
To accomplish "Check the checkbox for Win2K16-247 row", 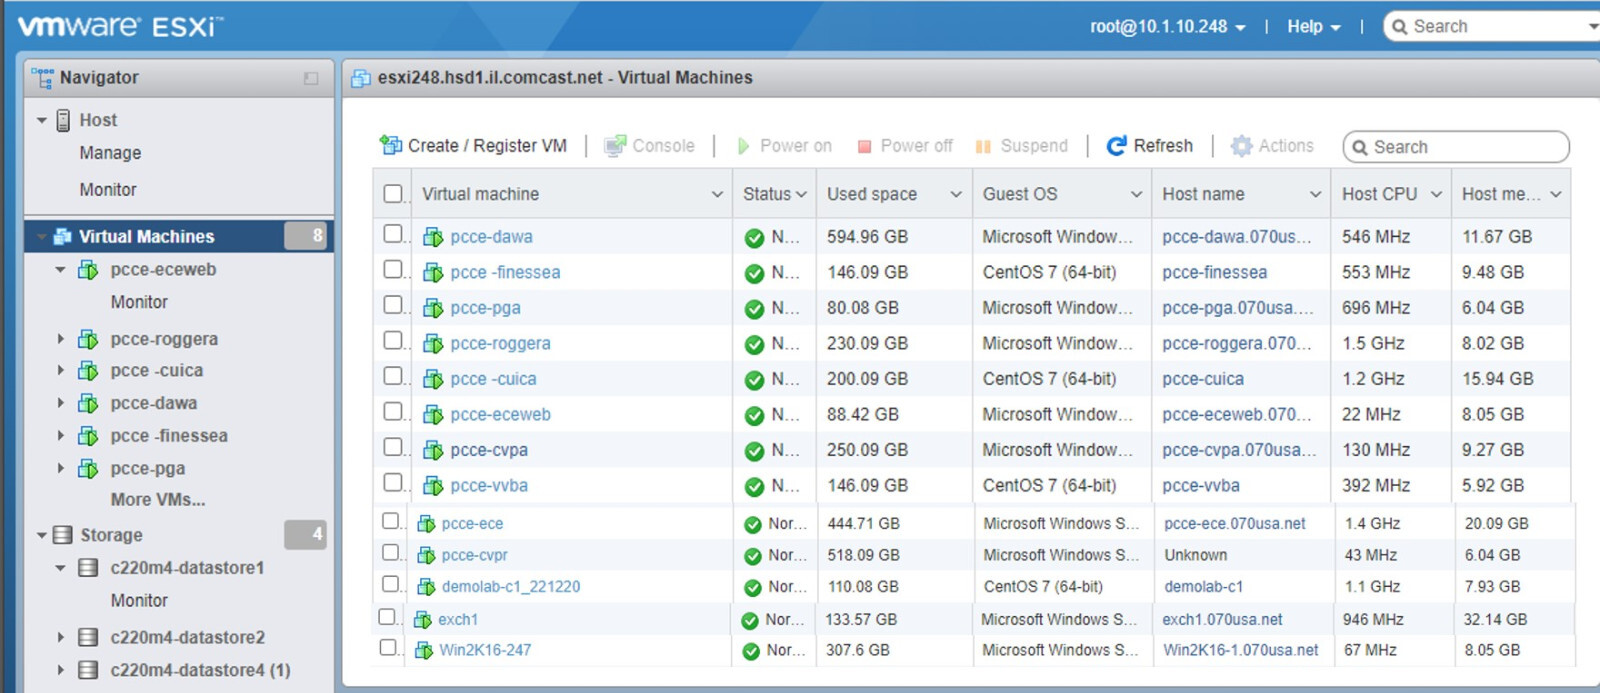I will coord(388,648).
